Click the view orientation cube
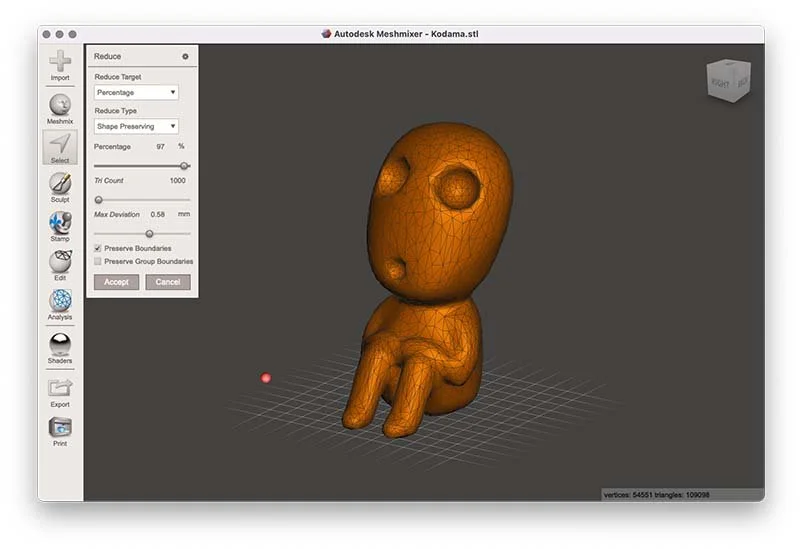Viewport: 800px width, 549px height. 729,81
